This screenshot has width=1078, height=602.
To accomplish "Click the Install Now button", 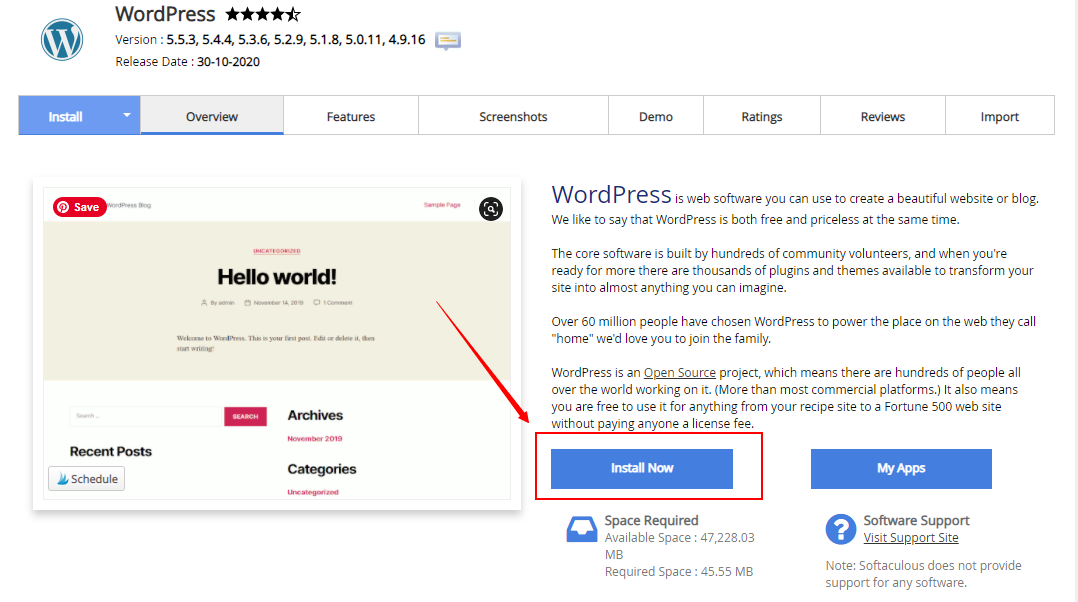I will tap(641, 469).
